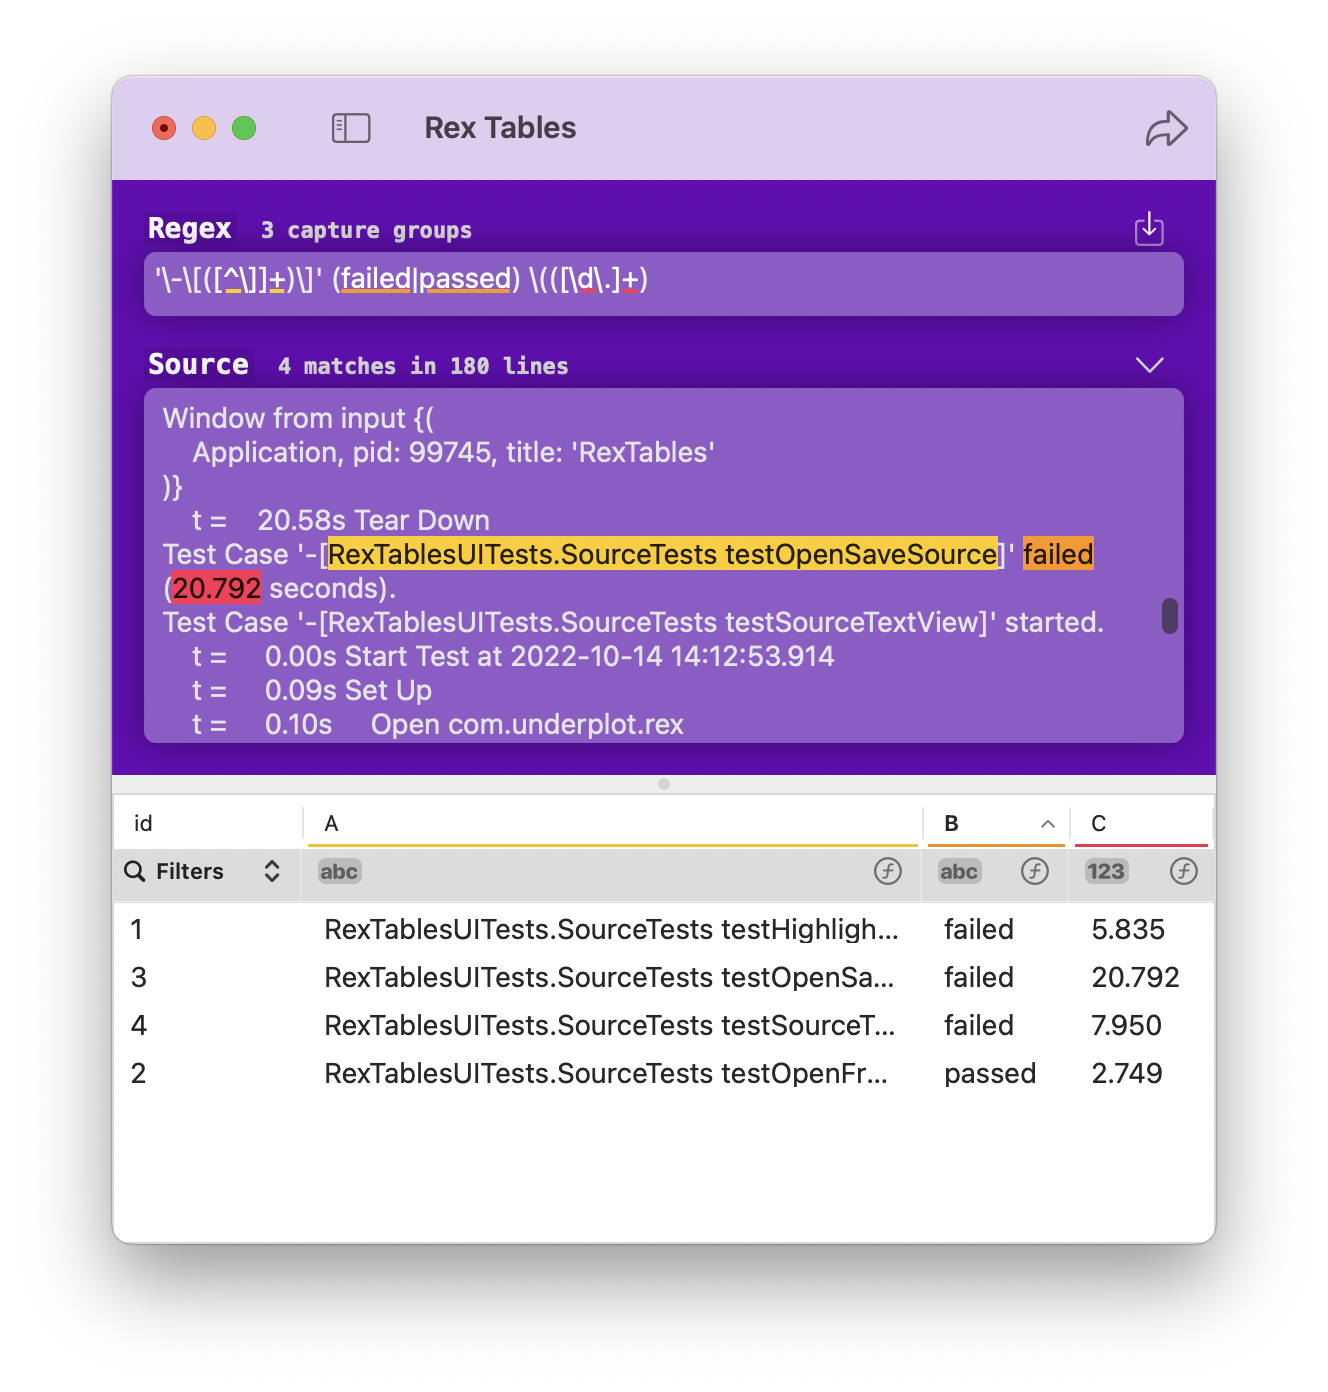Toggle sort arrow on column B header
The width and height of the screenshot is (1328, 1392).
1047,824
